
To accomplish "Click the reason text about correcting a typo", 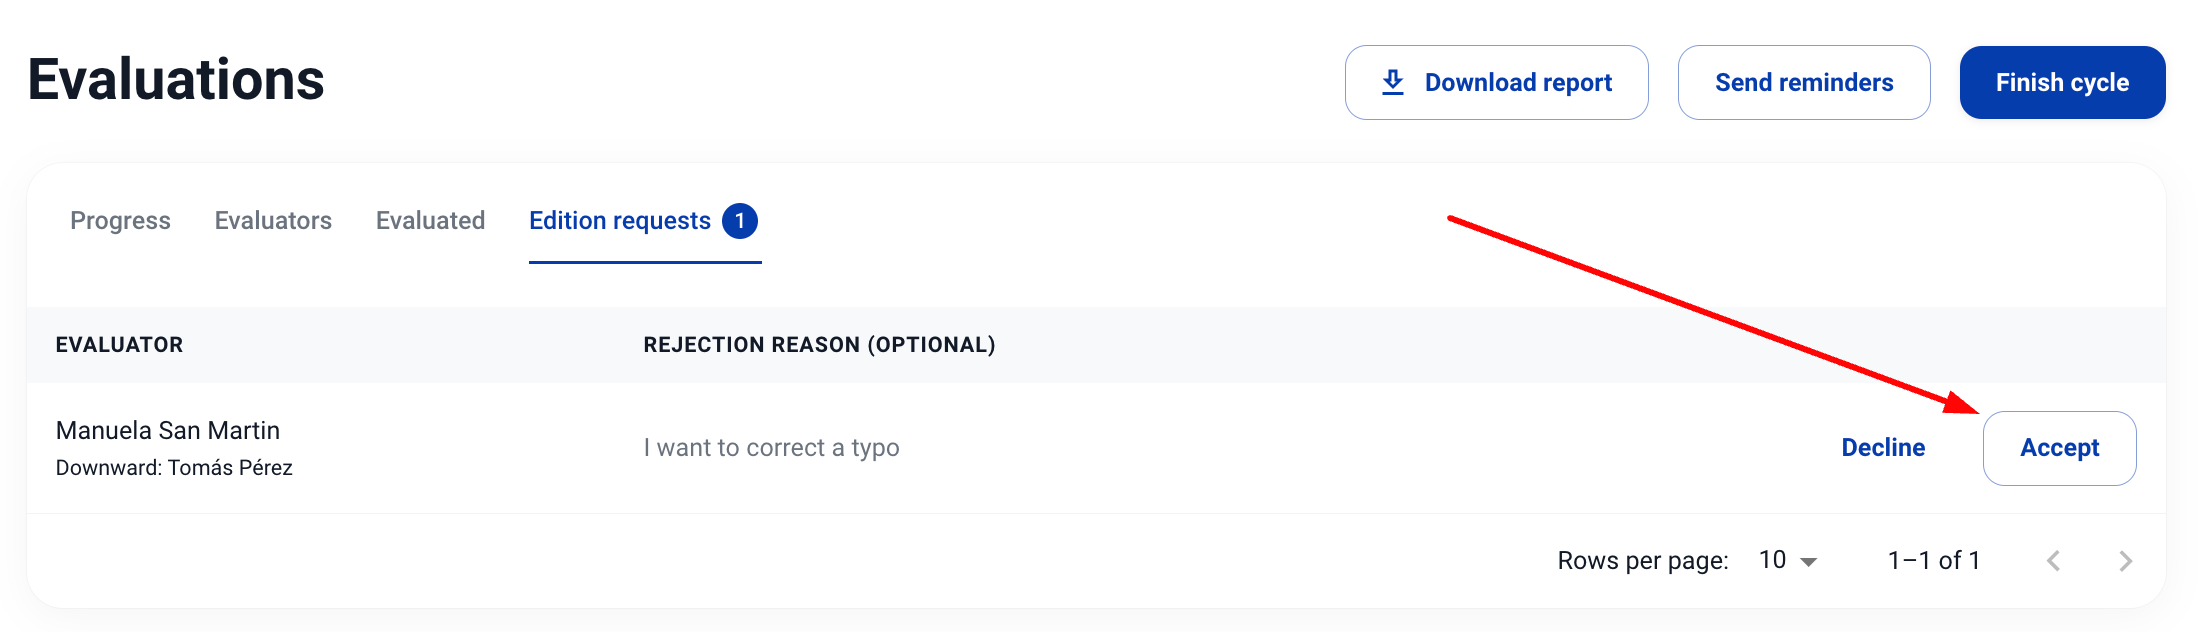I will coord(771,448).
